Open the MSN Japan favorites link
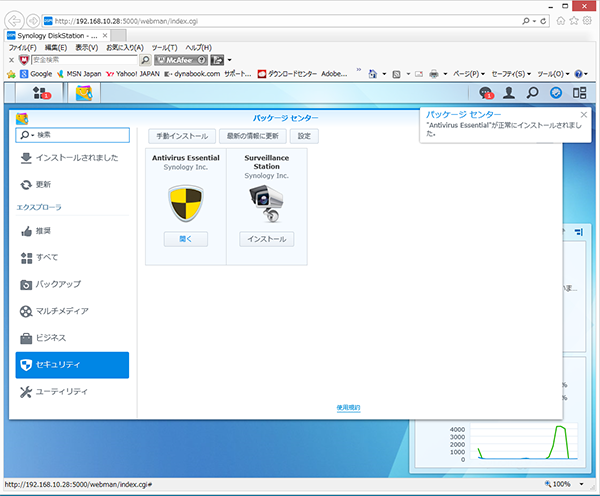The width and height of the screenshot is (600, 496). point(79,74)
